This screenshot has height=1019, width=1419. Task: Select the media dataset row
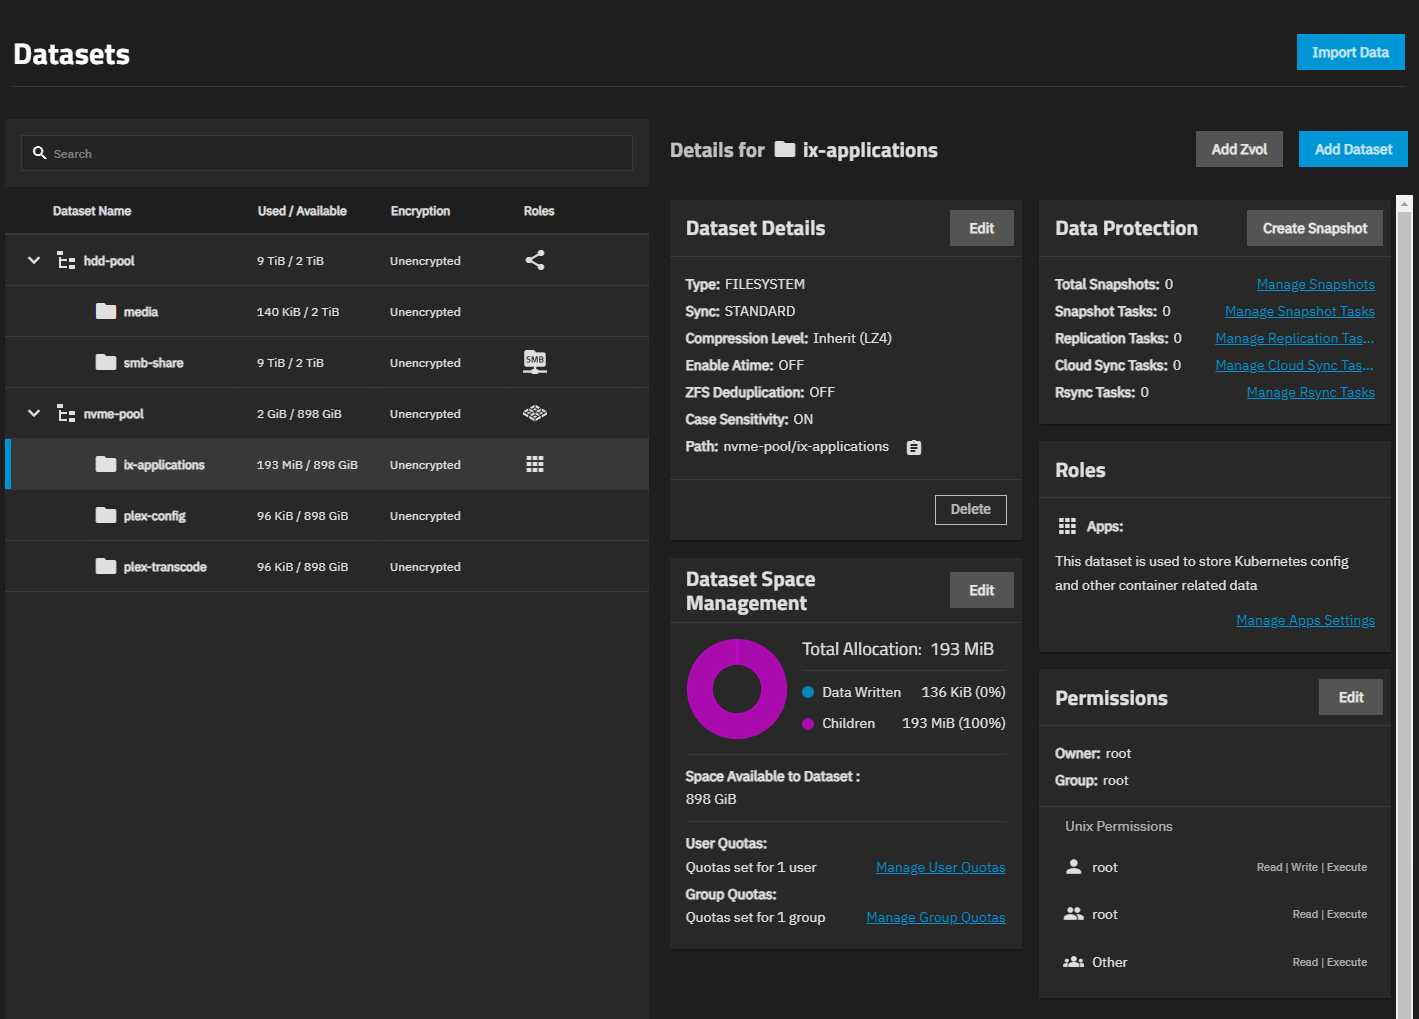click(327, 311)
